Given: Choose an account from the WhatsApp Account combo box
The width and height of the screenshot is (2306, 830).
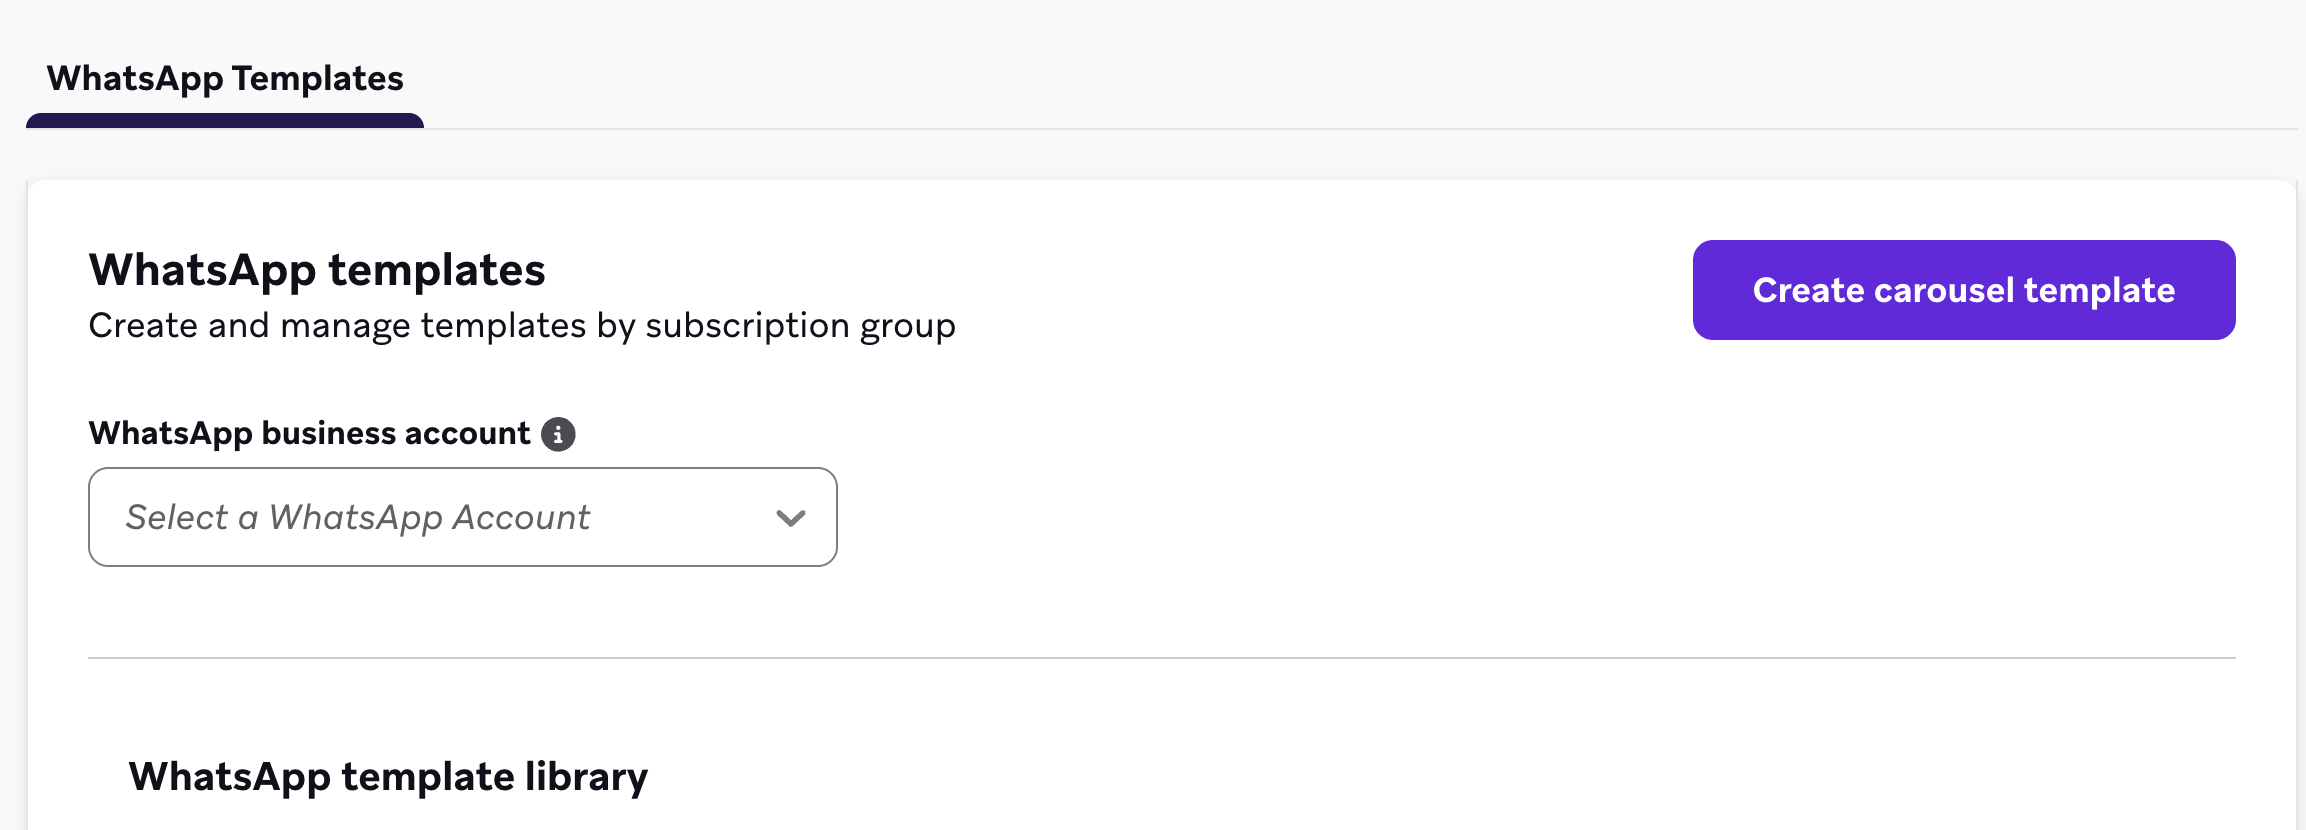Looking at the screenshot, I should pos(462,517).
